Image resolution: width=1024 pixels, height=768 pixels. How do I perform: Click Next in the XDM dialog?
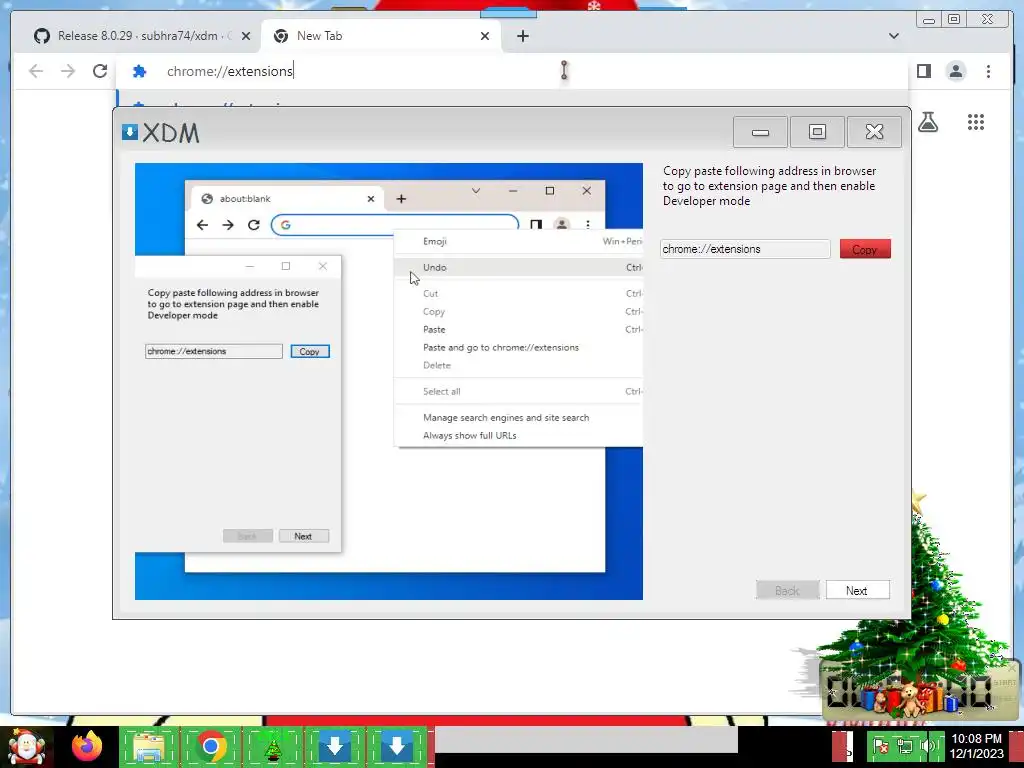857,590
